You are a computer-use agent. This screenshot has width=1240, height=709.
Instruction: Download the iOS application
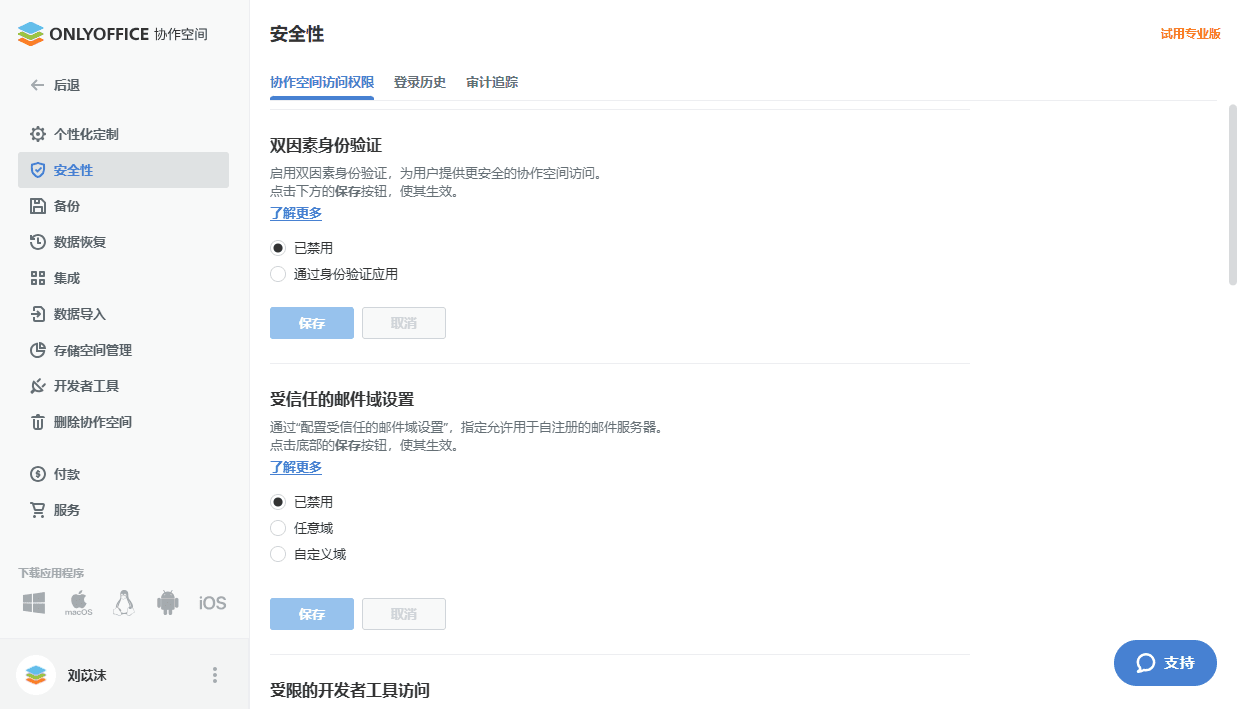(211, 602)
